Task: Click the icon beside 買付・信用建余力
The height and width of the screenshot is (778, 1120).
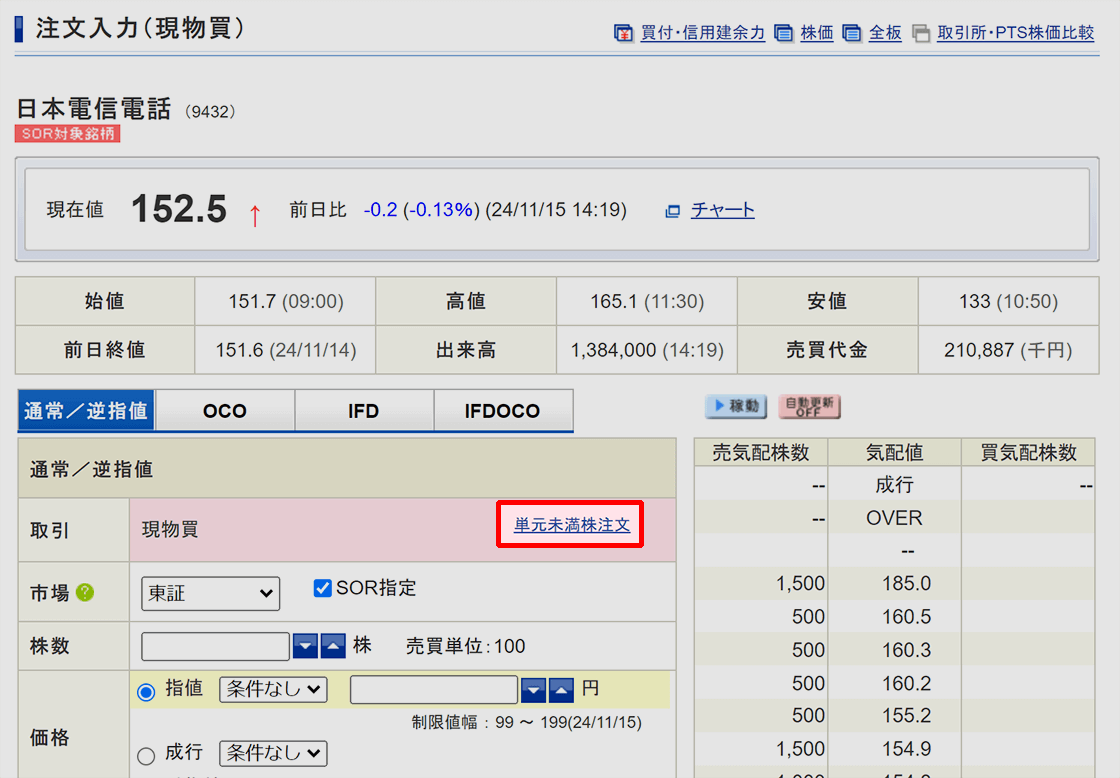Action: pyautogui.click(x=623, y=34)
